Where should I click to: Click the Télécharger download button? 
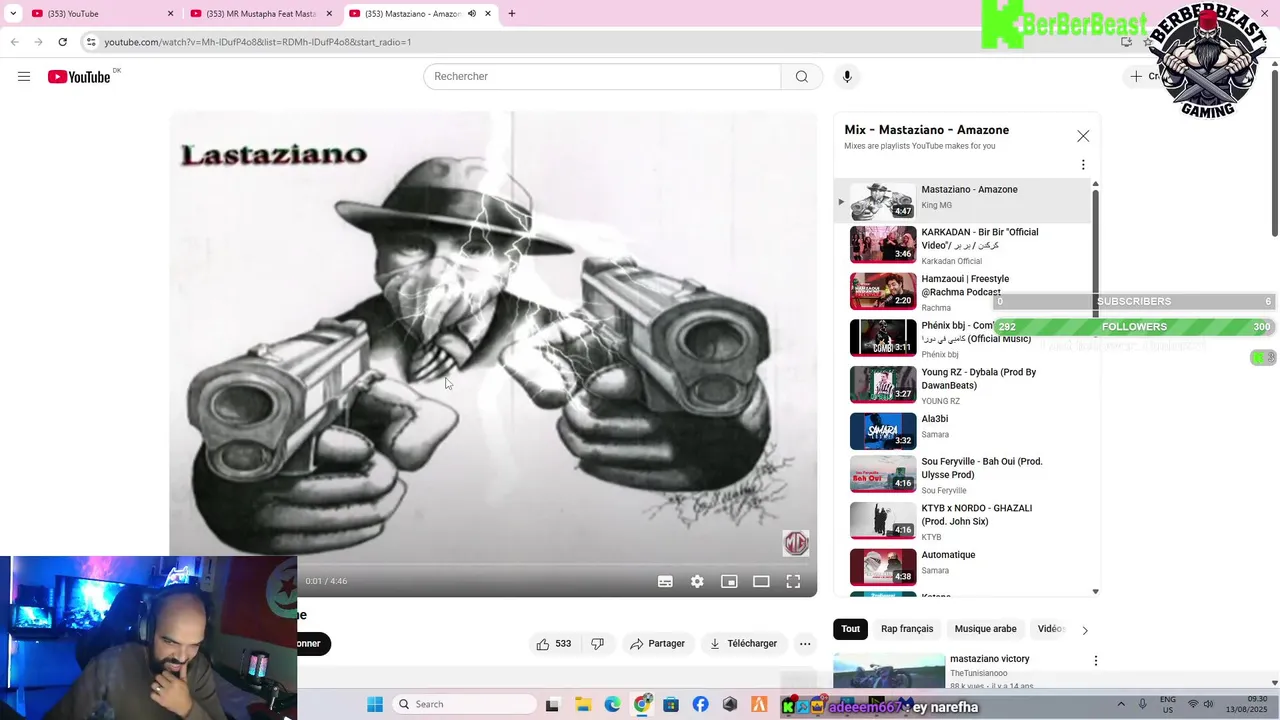(743, 644)
